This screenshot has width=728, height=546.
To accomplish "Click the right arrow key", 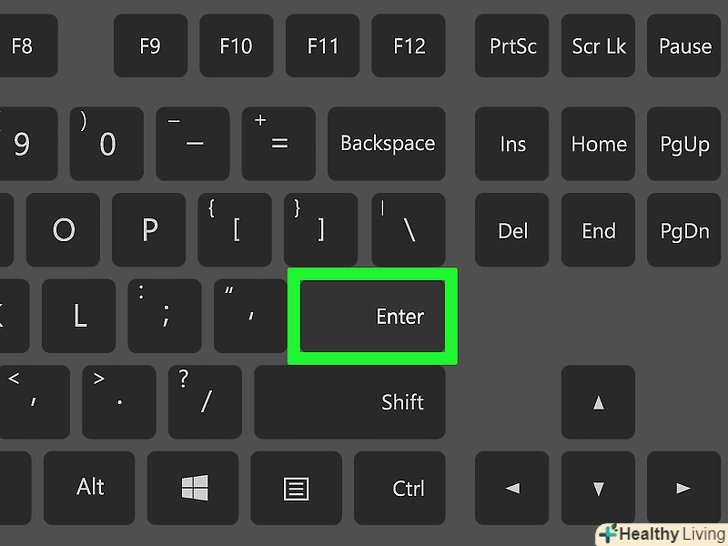I will click(x=683, y=488).
